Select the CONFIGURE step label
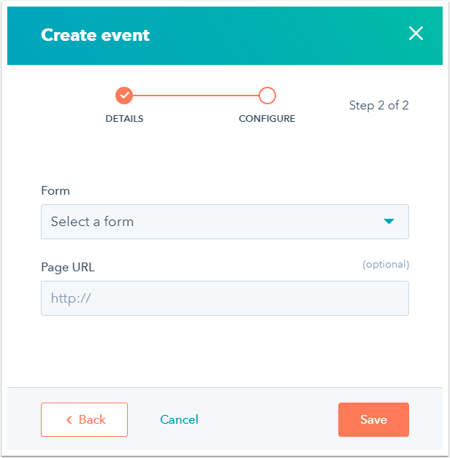The height and width of the screenshot is (458, 450). pos(267,119)
